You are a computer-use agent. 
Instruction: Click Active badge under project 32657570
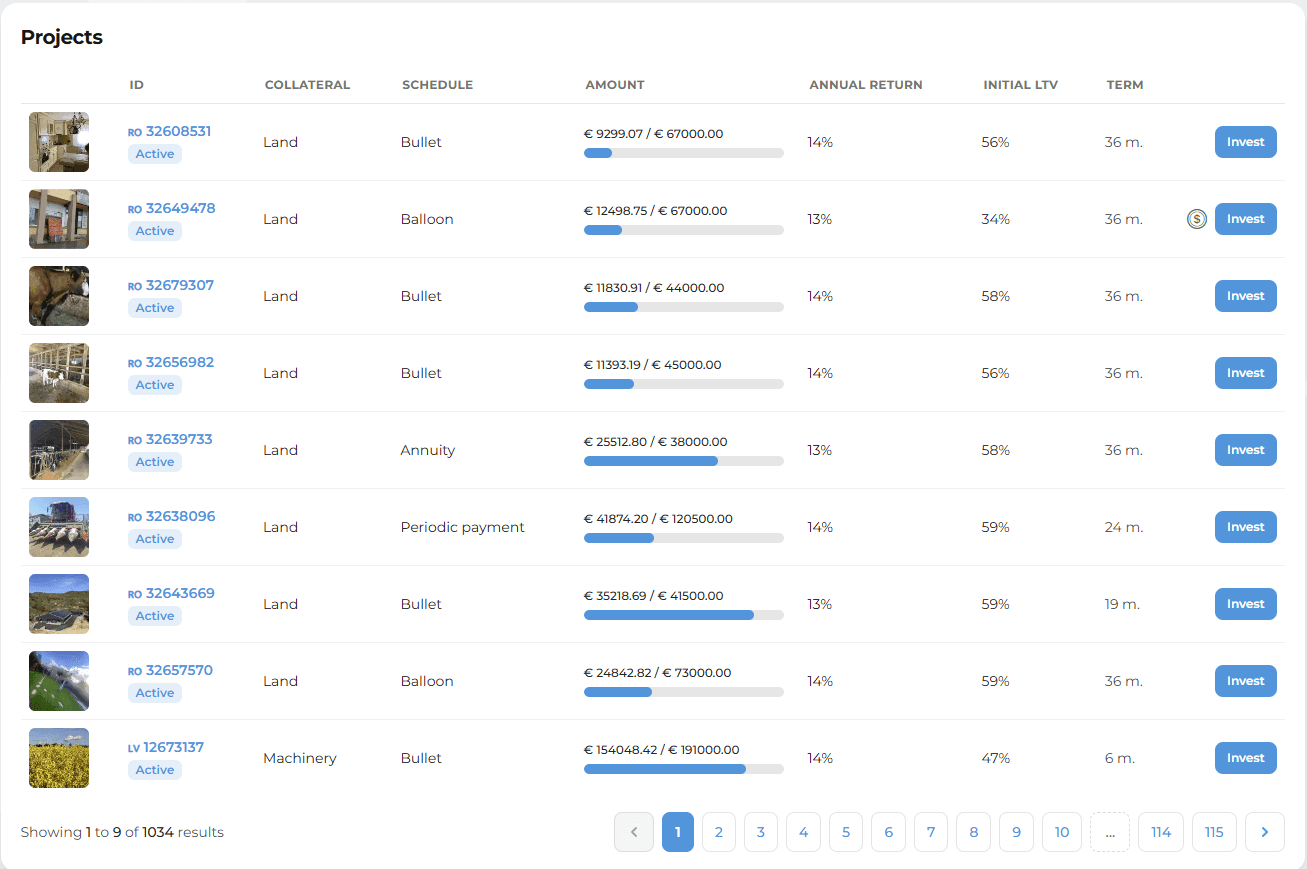(x=155, y=693)
